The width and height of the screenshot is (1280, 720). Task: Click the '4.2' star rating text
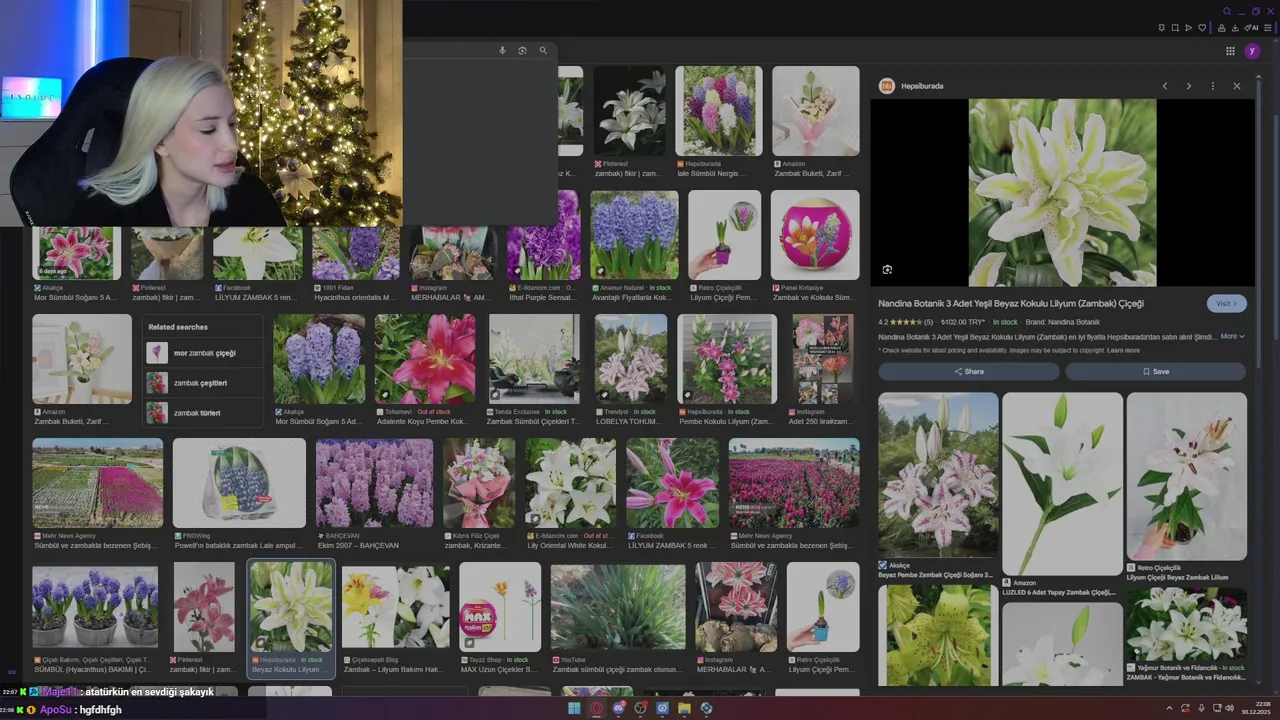pyautogui.click(x=883, y=322)
